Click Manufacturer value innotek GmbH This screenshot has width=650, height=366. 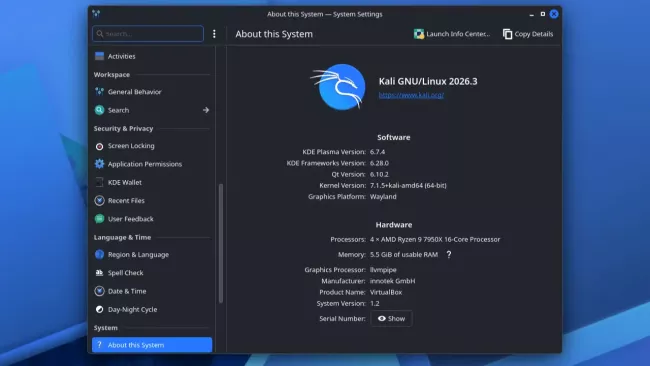click(x=392, y=281)
